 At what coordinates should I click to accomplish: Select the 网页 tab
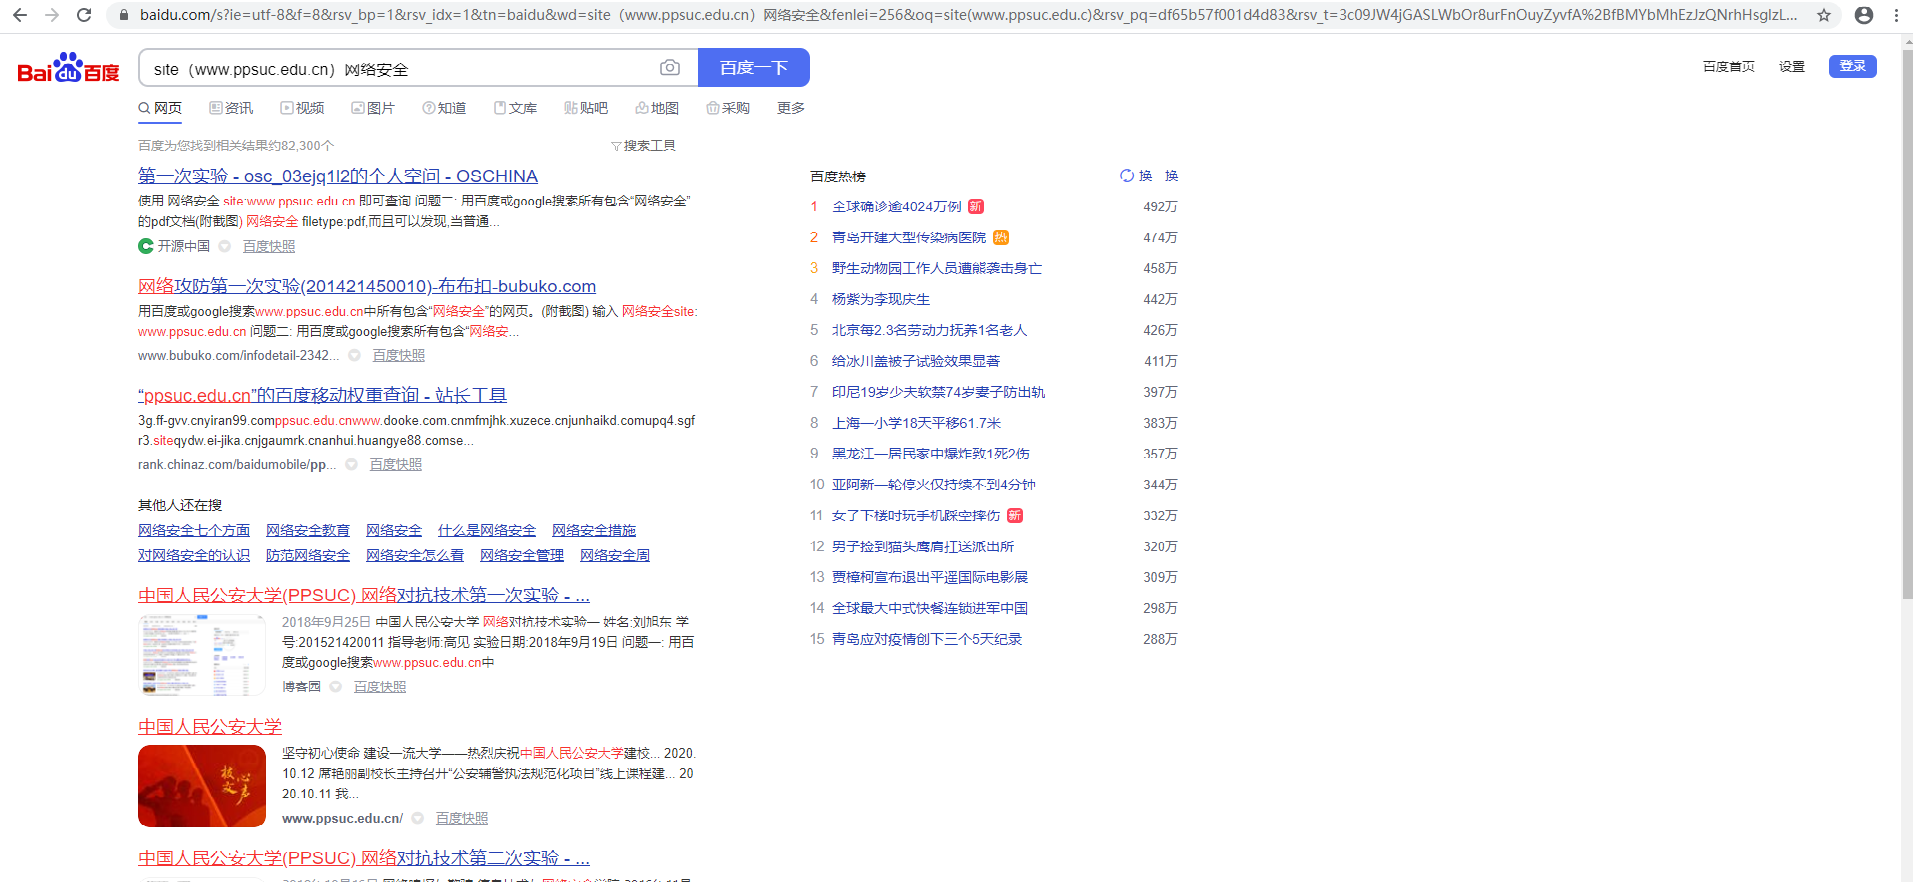click(x=160, y=108)
